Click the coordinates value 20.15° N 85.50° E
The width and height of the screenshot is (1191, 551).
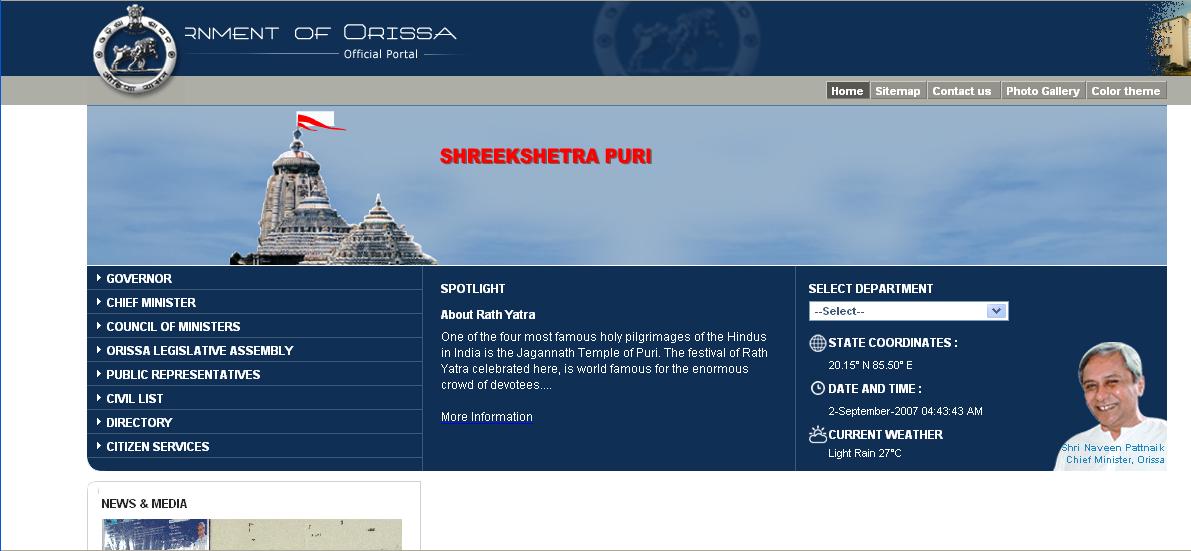coord(870,366)
